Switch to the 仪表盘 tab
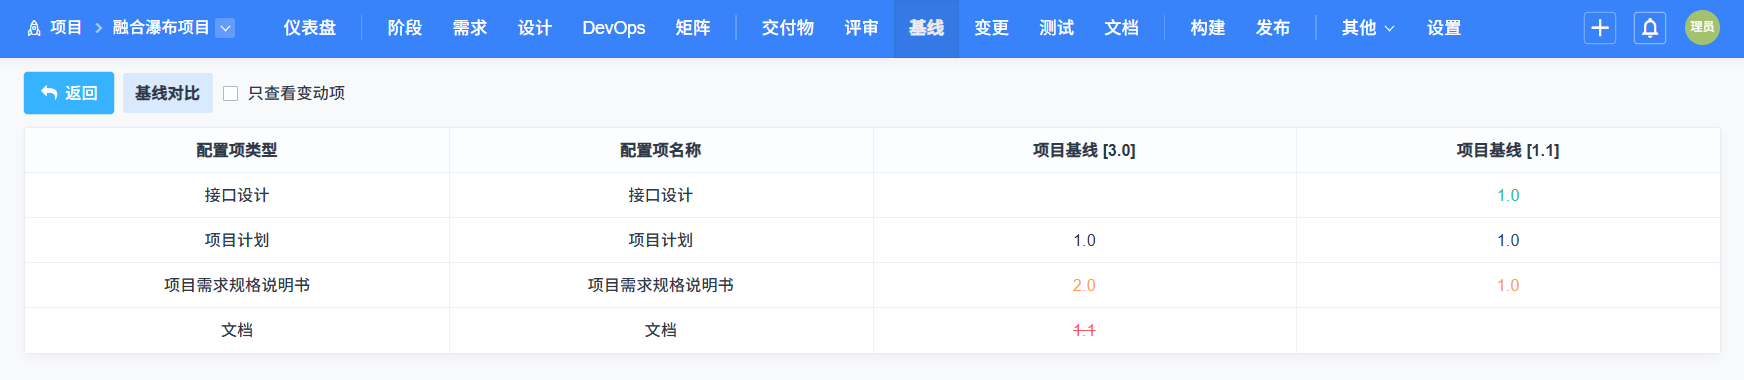The image size is (1744, 380). (310, 28)
